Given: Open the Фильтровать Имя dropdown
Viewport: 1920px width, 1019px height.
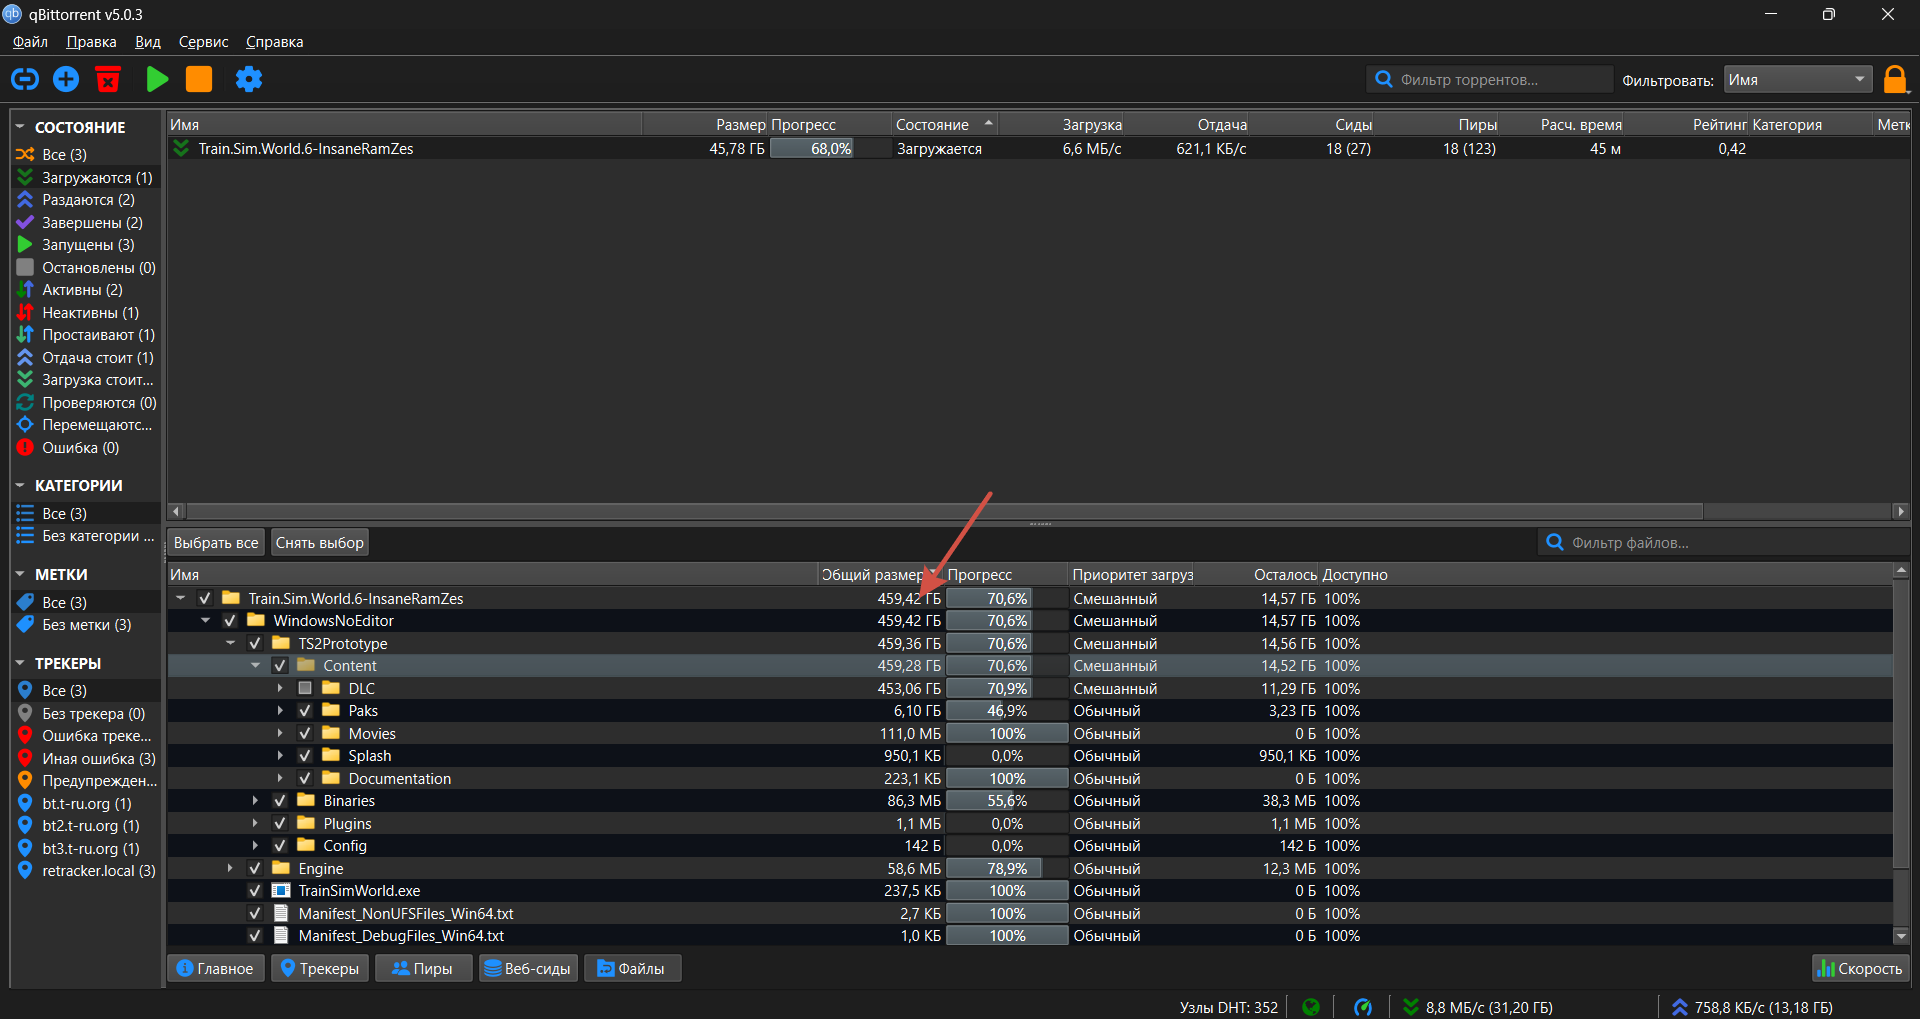Looking at the screenshot, I should click(x=1798, y=80).
